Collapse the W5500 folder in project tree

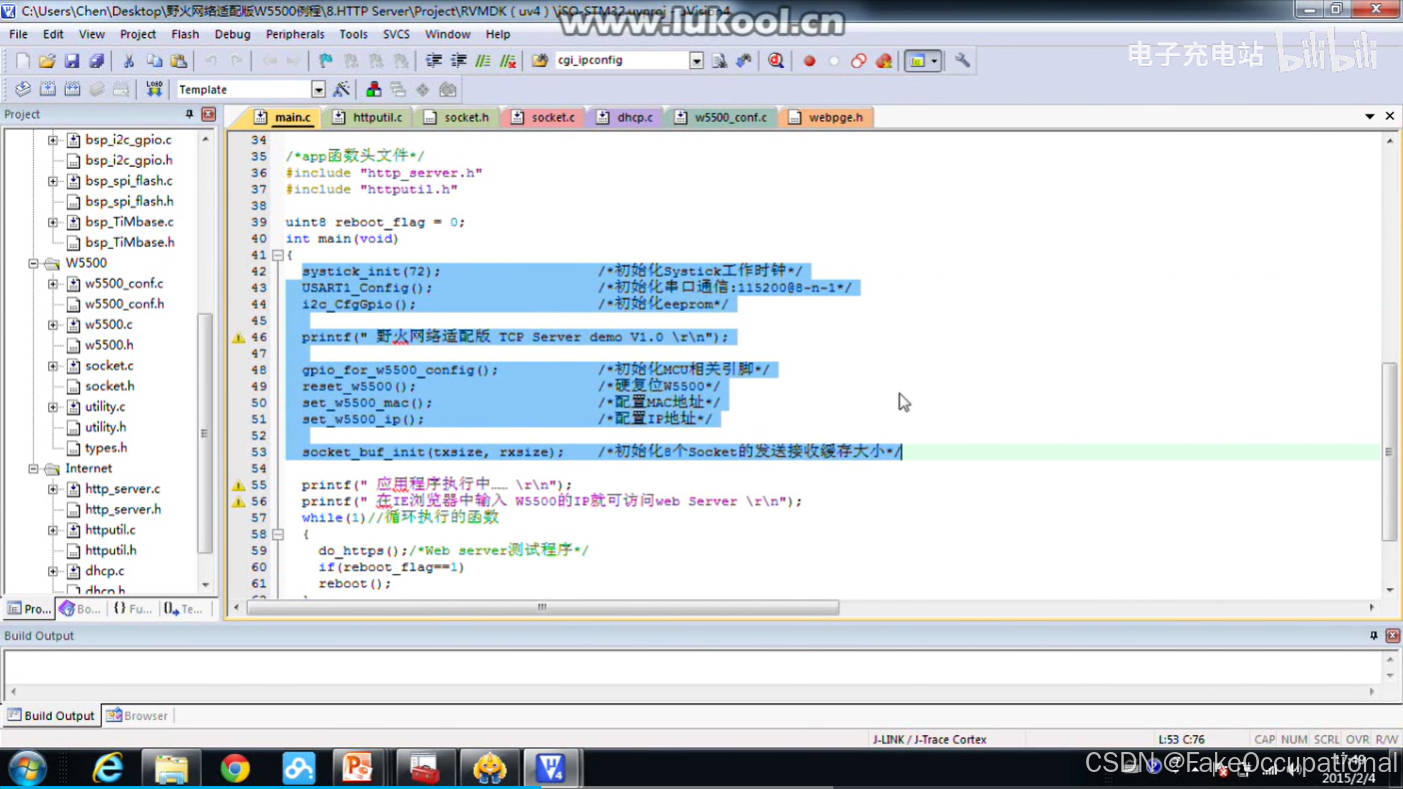coord(33,264)
